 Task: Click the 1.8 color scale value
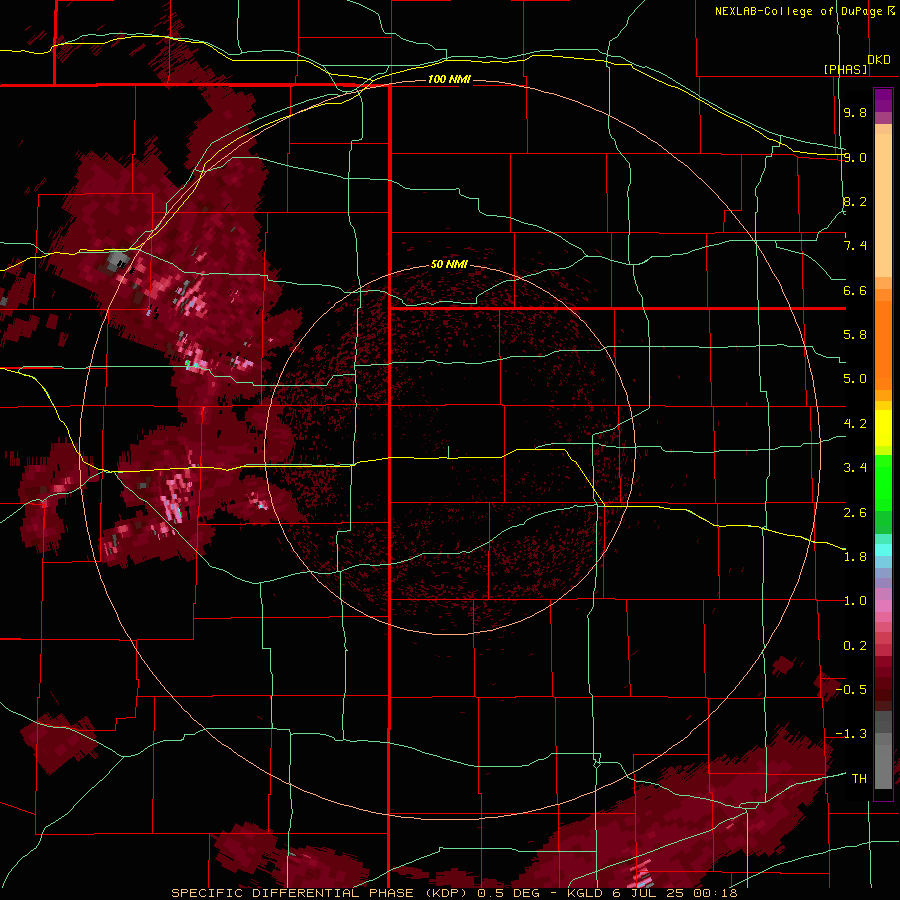[855, 557]
